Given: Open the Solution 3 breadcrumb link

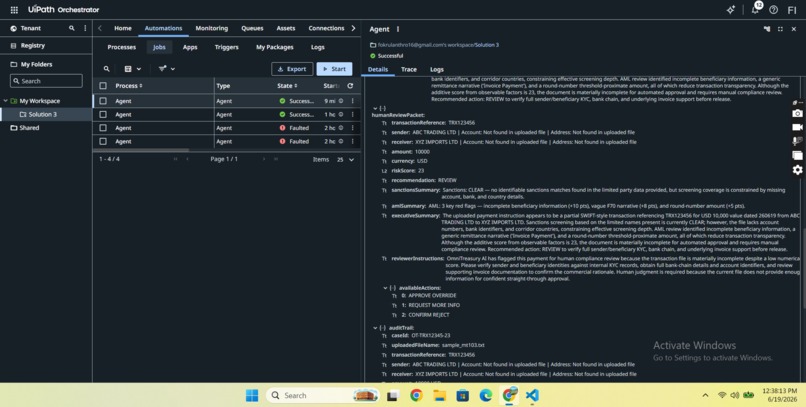Looking at the screenshot, I should click(x=486, y=45).
